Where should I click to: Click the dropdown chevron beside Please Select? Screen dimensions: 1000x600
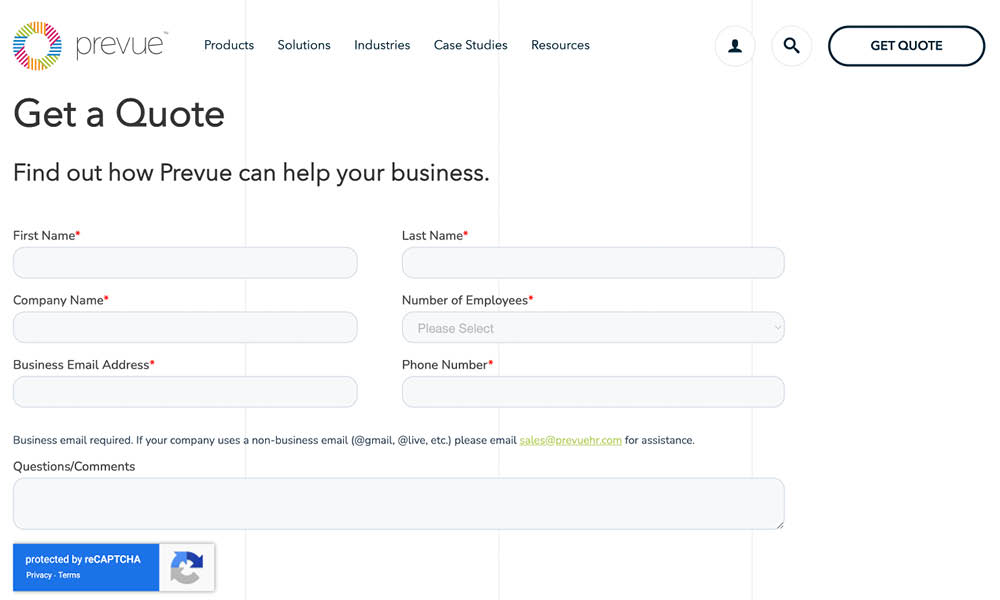(x=776, y=327)
